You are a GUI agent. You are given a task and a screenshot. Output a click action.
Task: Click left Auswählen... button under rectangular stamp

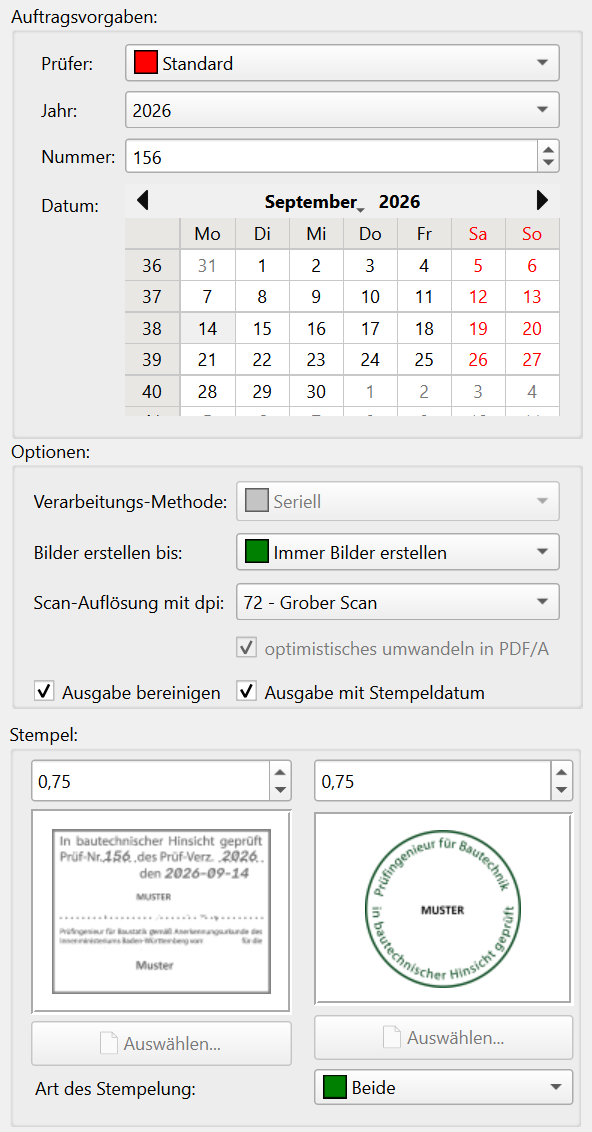pyautogui.click(x=162, y=1043)
